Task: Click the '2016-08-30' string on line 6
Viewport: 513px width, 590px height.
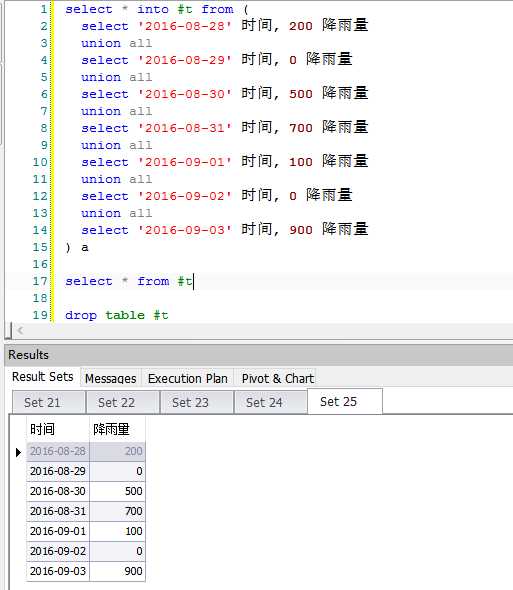Action: (184, 94)
